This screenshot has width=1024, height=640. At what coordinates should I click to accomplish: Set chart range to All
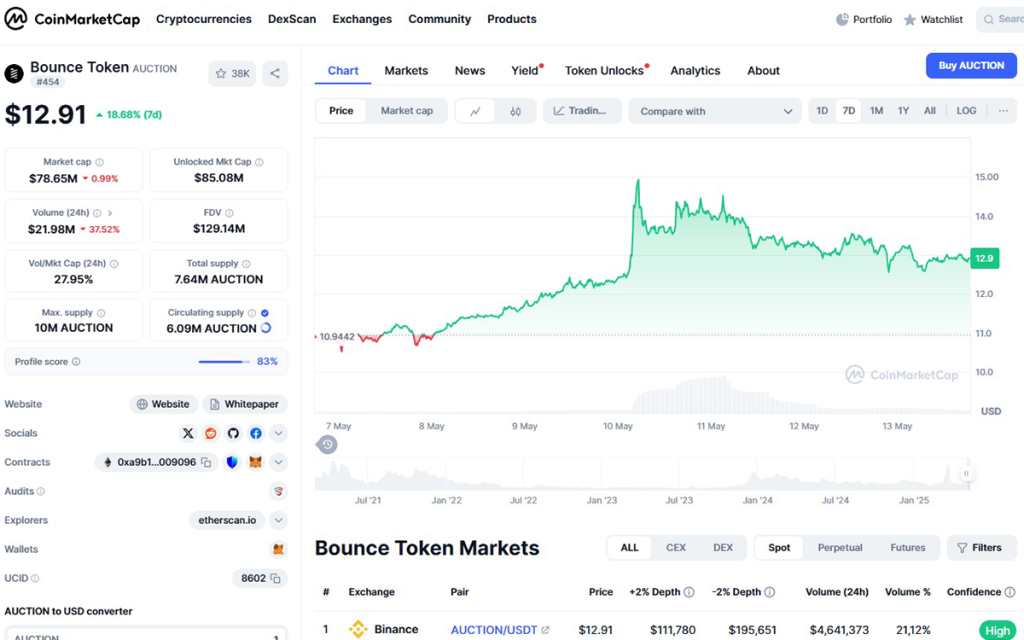pyautogui.click(x=930, y=111)
